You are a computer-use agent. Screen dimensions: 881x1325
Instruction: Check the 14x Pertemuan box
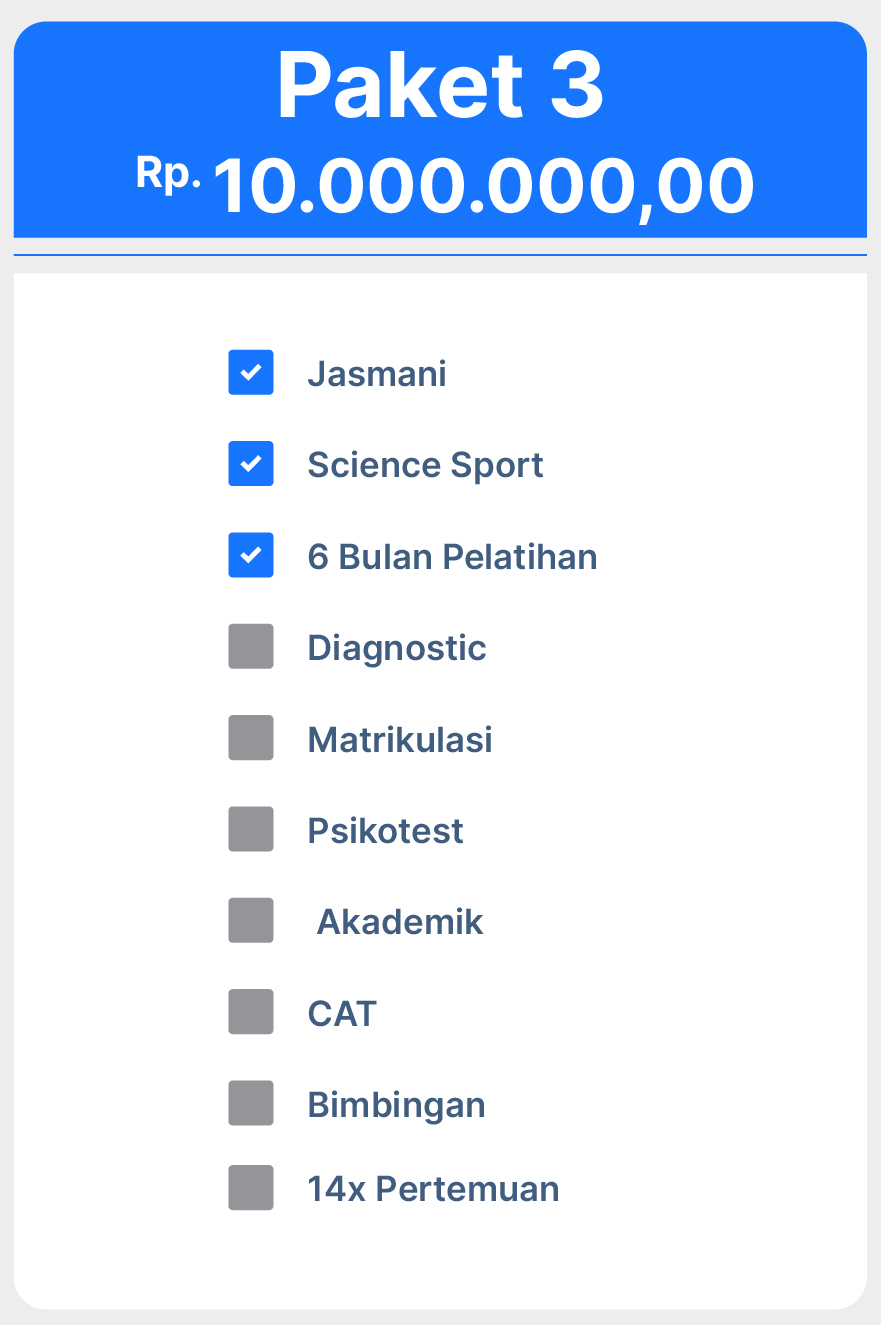pyautogui.click(x=251, y=1188)
